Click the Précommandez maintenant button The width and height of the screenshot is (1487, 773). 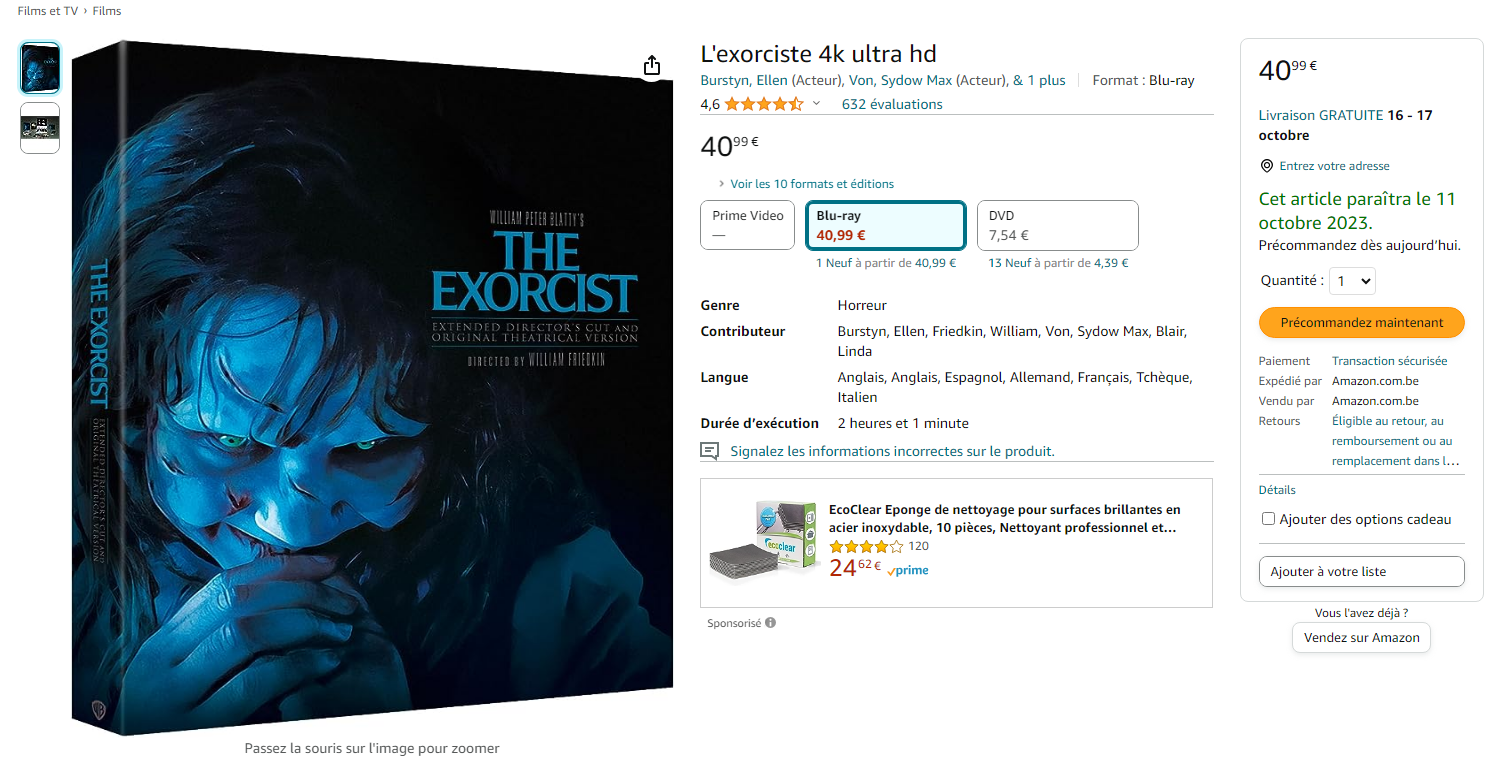point(1362,322)
